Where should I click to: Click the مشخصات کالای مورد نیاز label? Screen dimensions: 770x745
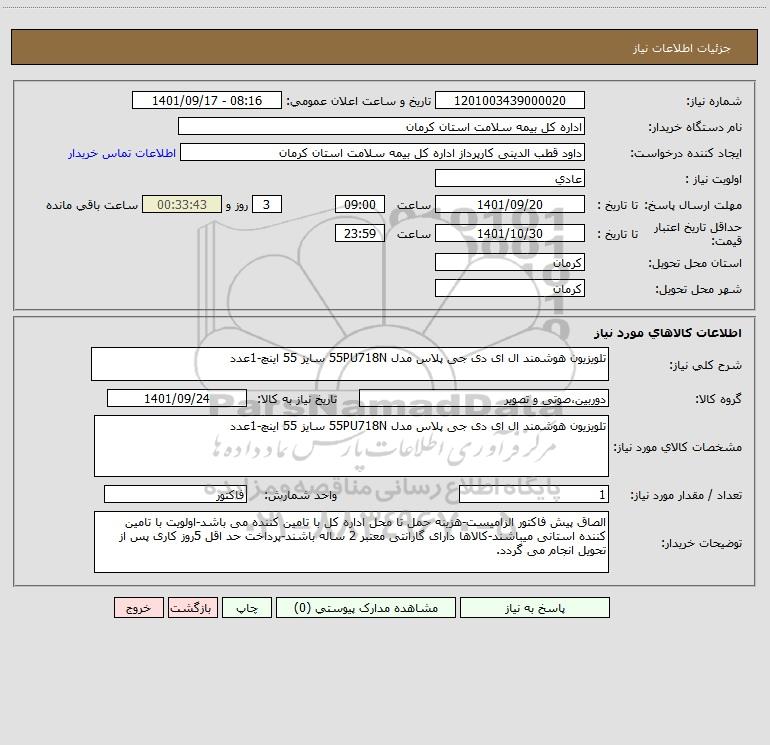point(678,447)
